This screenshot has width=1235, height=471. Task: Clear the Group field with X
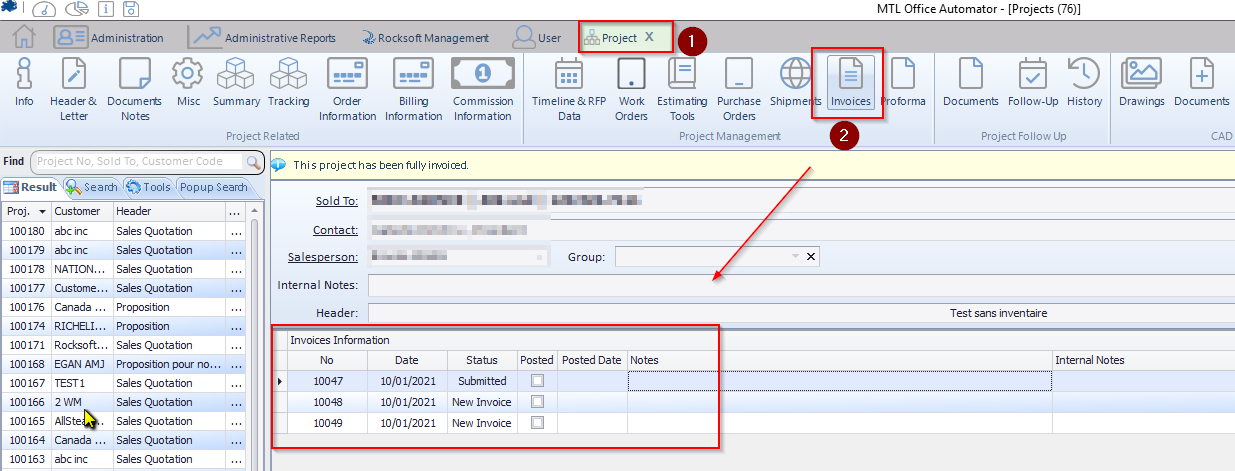[811, 257]
